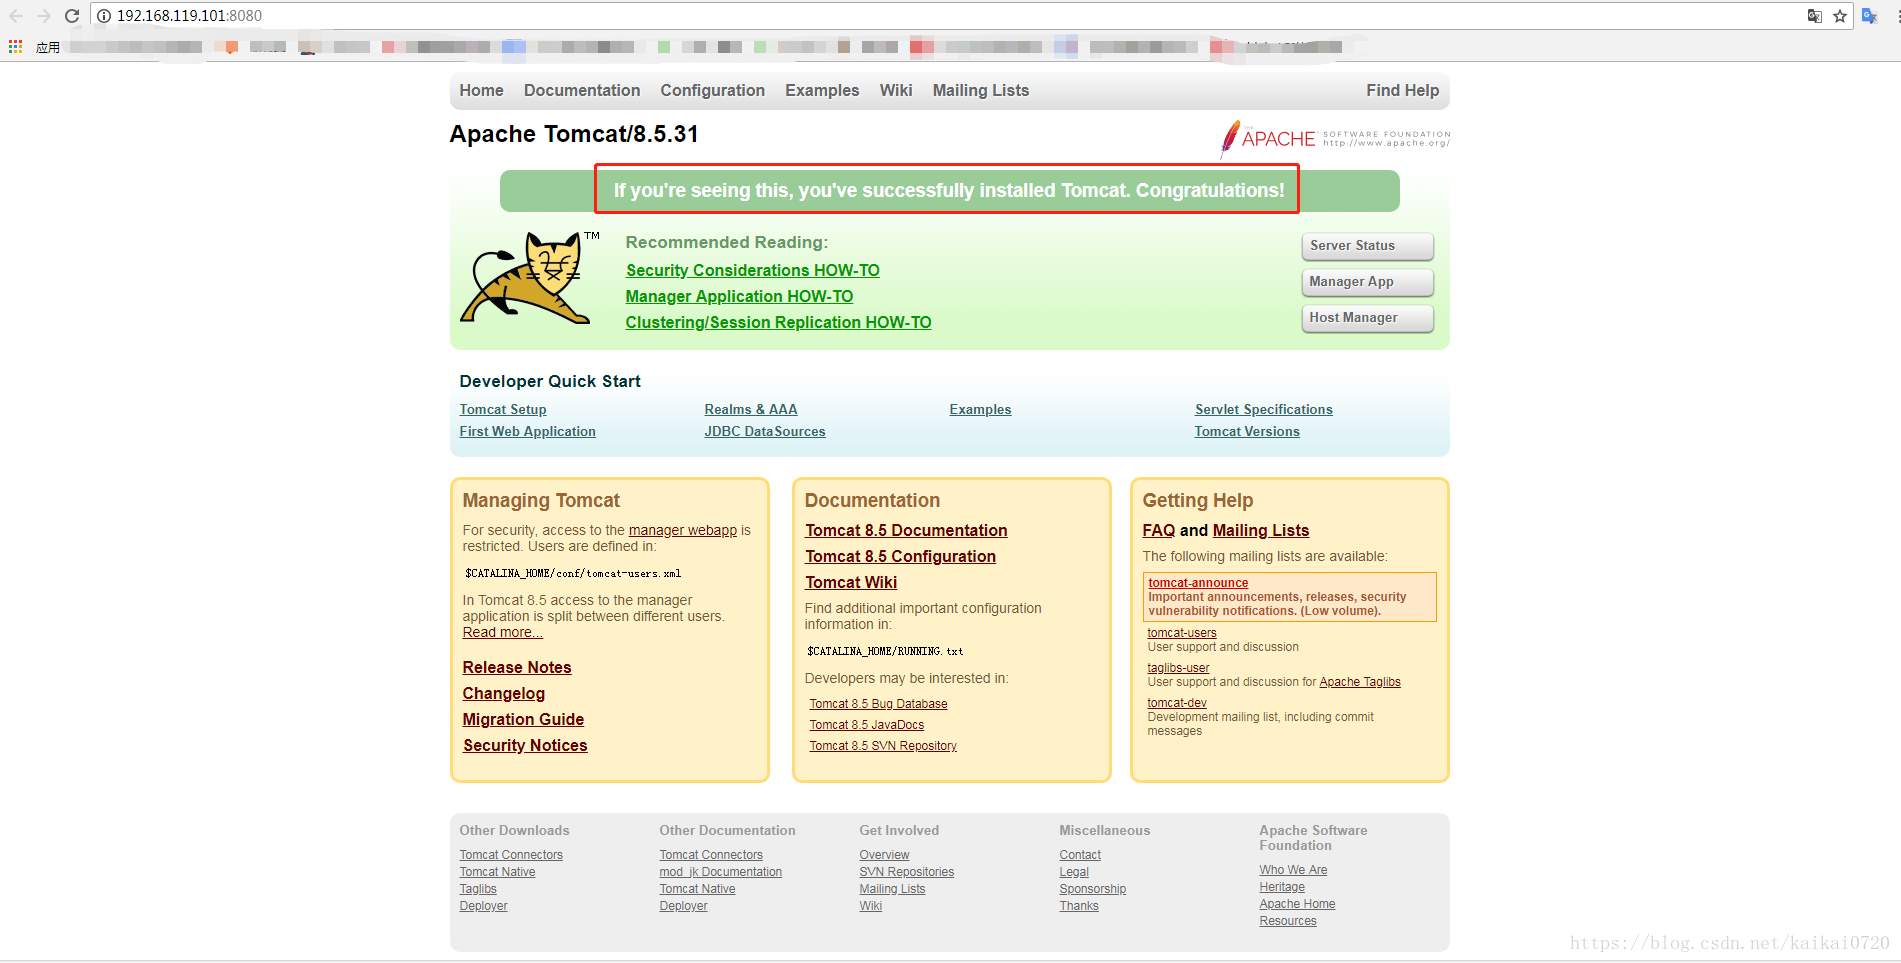Open First Web Application link
Screen dimensions: 1901x963
[527, 432]
